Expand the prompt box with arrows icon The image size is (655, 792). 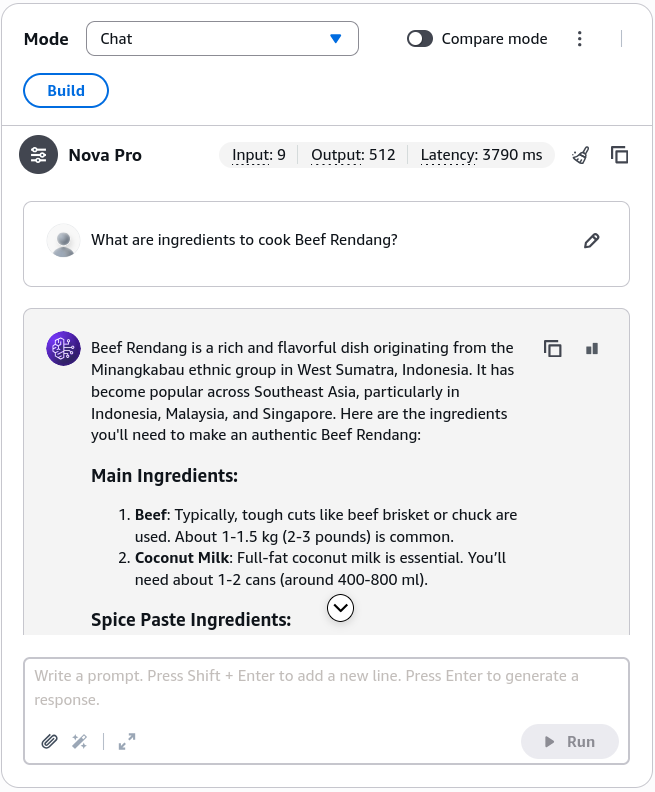[127, 741]
